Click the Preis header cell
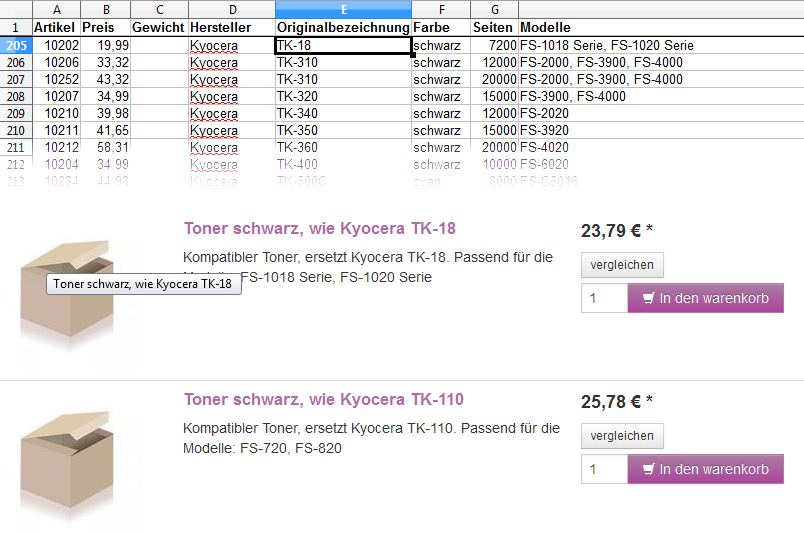Screen dimensions: 804x533 [x=106, y=27]
